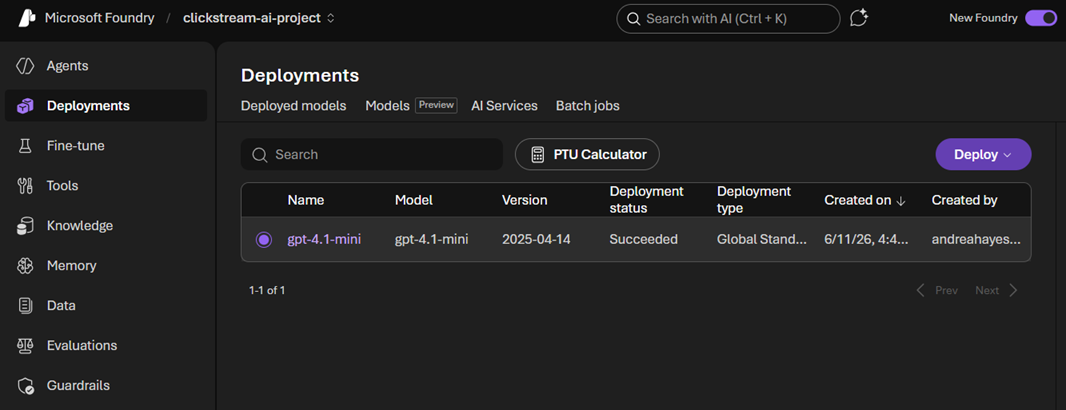
Task: Click the Succeeded status cell
Action: [644, 239]
